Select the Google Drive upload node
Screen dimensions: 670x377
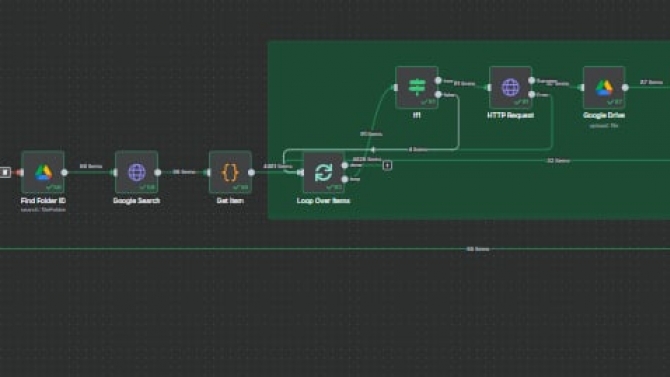(x=604, y=87)
